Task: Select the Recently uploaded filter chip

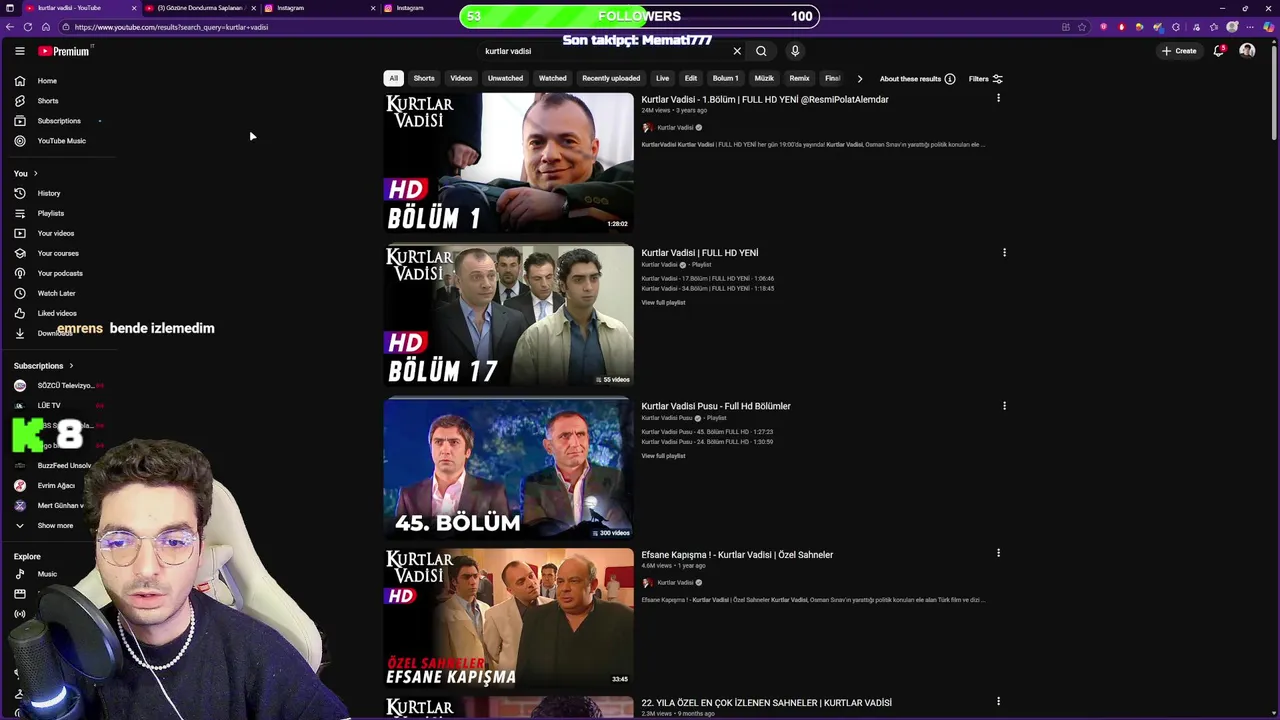Action: (x=611, y=78)
